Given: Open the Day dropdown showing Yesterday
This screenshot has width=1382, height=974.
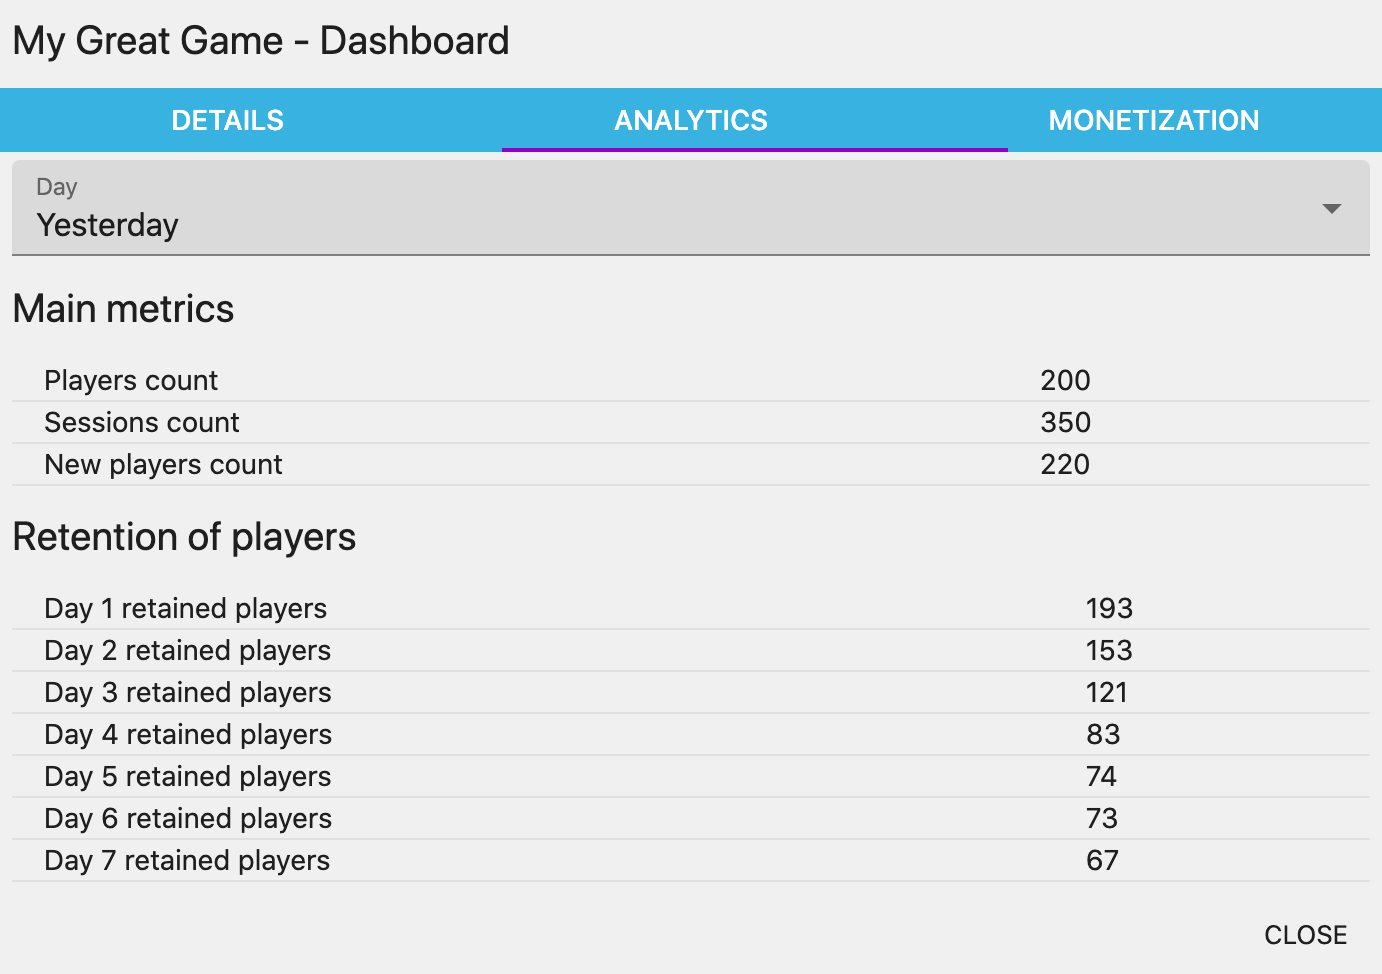Looking at the screenshot, I should coord(690,208).
